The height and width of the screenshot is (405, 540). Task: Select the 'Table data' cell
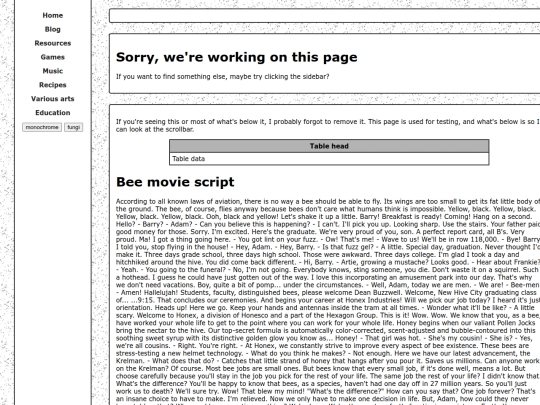329,159
